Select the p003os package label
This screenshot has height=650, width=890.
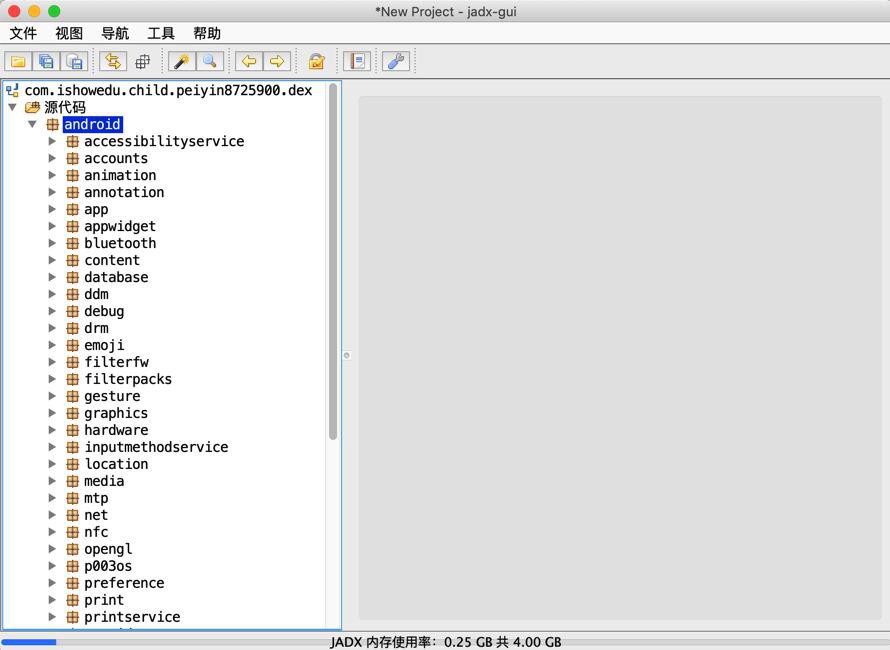(x=108, y=567)
